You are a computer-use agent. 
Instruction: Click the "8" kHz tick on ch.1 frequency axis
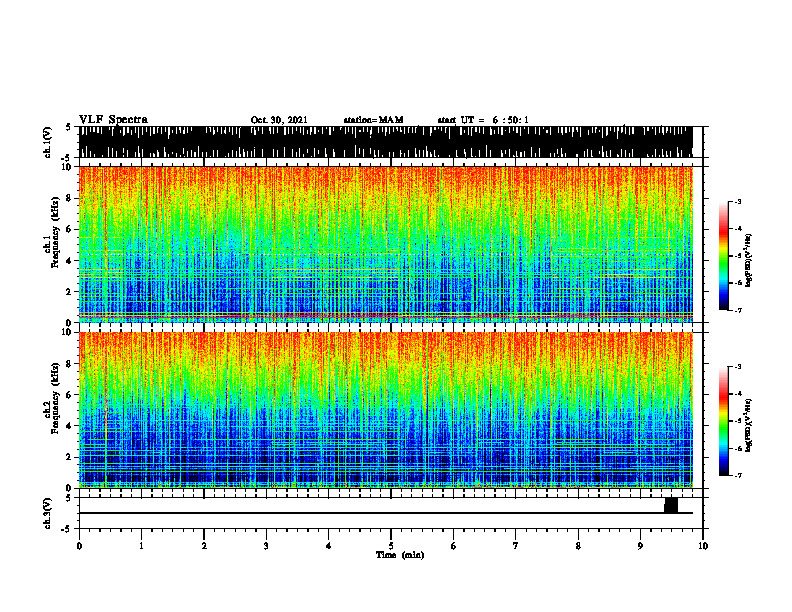pos(70,198)
